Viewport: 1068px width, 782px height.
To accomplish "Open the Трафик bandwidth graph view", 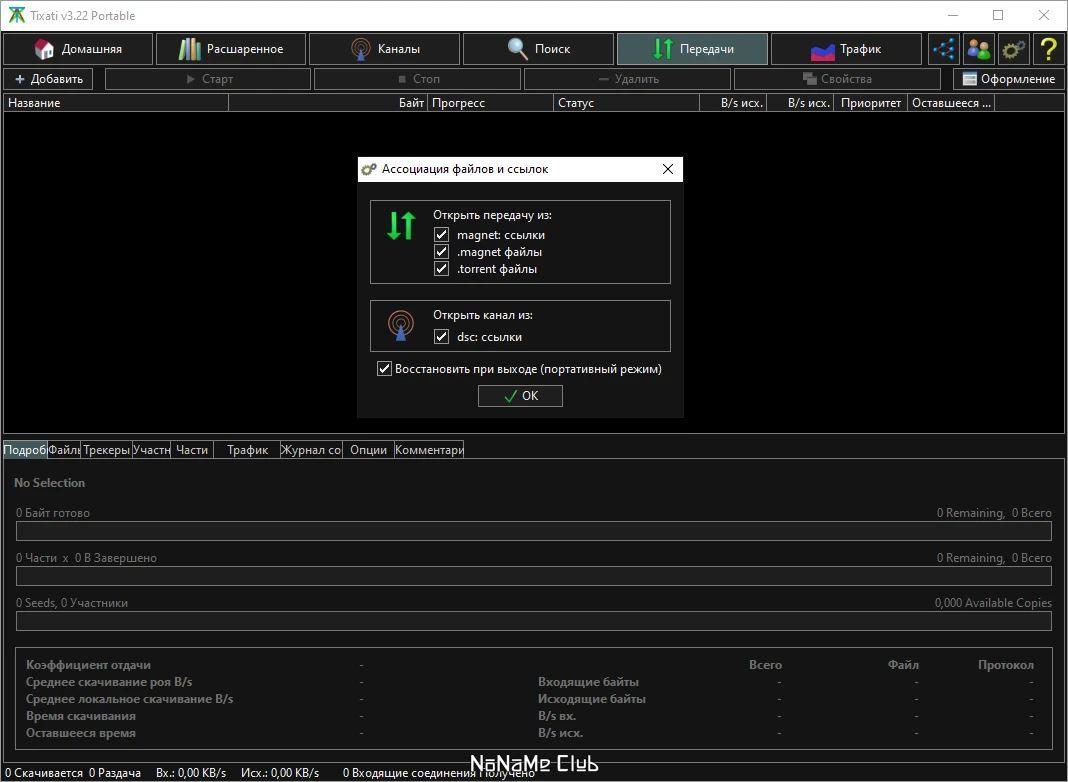I will click(846, 49).
